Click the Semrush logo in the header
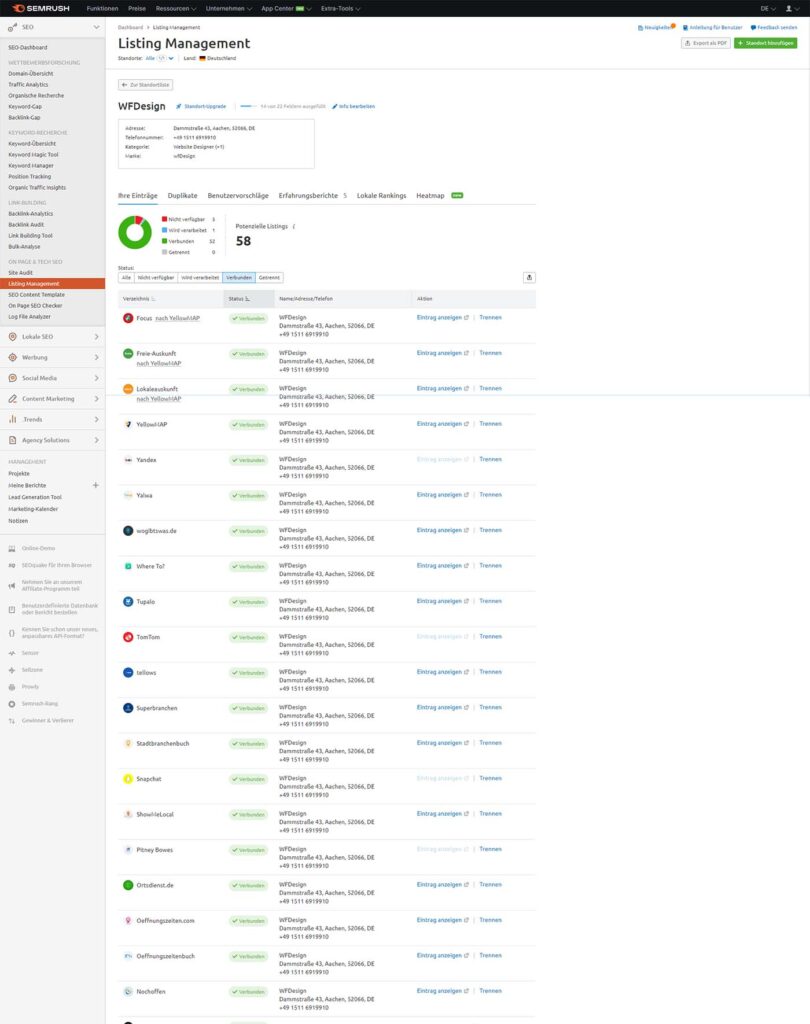Viewport: 810px width, 1024px height. click(x=40, y=8)
